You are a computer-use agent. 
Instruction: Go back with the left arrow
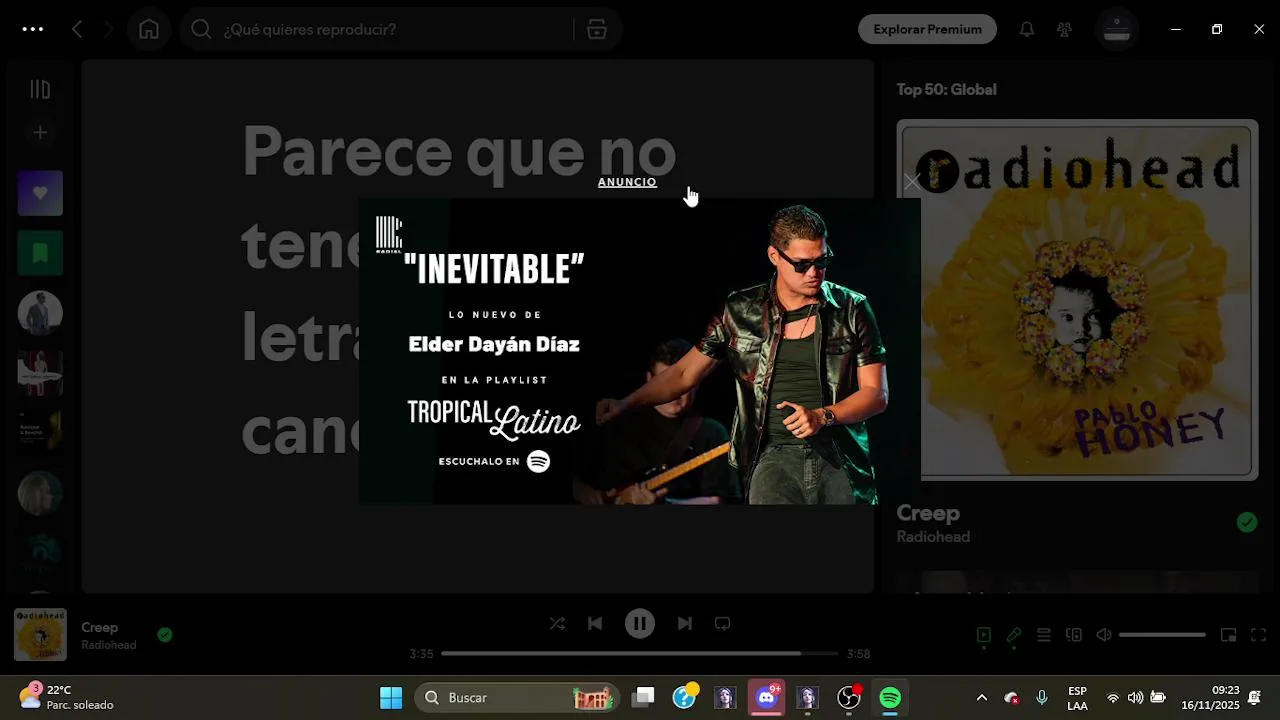[x=77, y=29]
